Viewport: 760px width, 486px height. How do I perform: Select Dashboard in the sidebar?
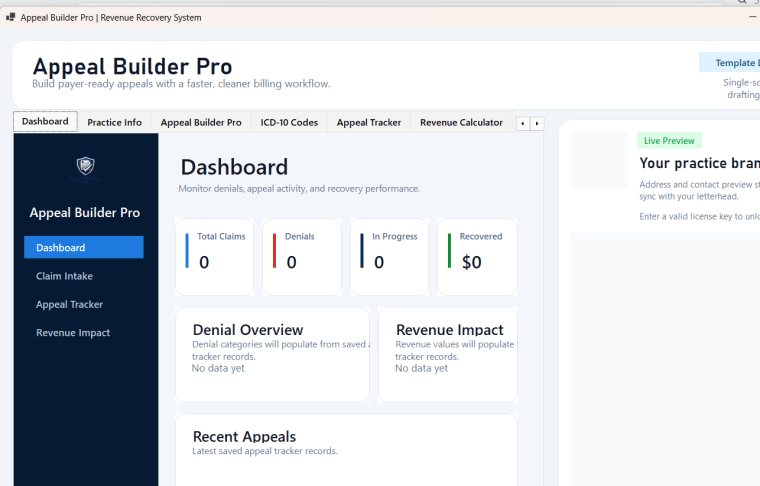click(x=84, y=247)
